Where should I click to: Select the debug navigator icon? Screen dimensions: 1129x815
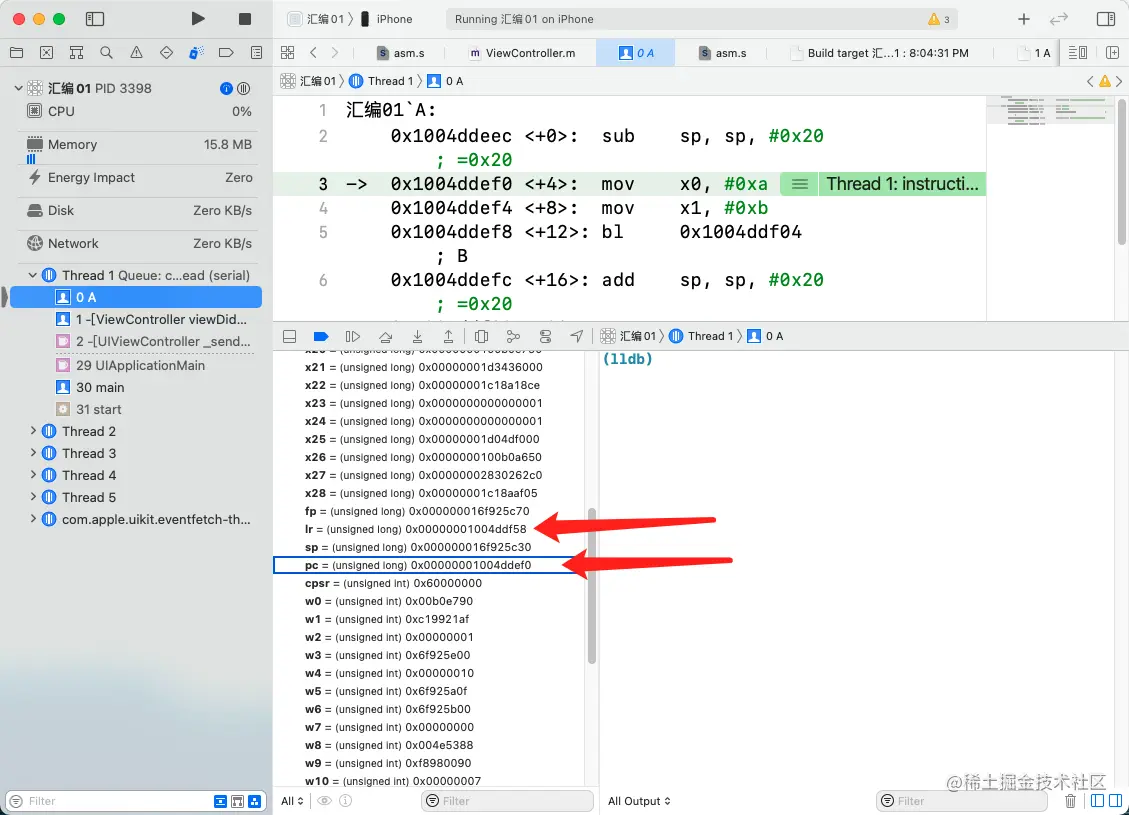(196, 53)
